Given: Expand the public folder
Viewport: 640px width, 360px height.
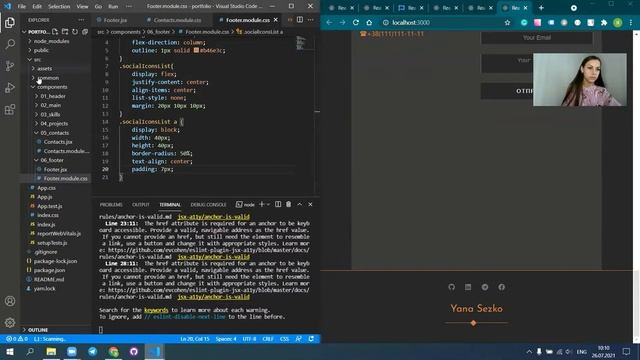Looking at the screenshot, I should [x=41, y=50].
